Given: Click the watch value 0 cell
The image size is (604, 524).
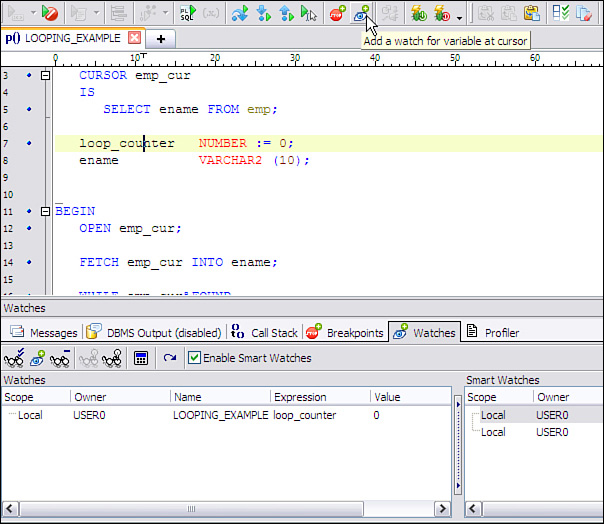Looking at the screenshot, I should coord(376,415).
